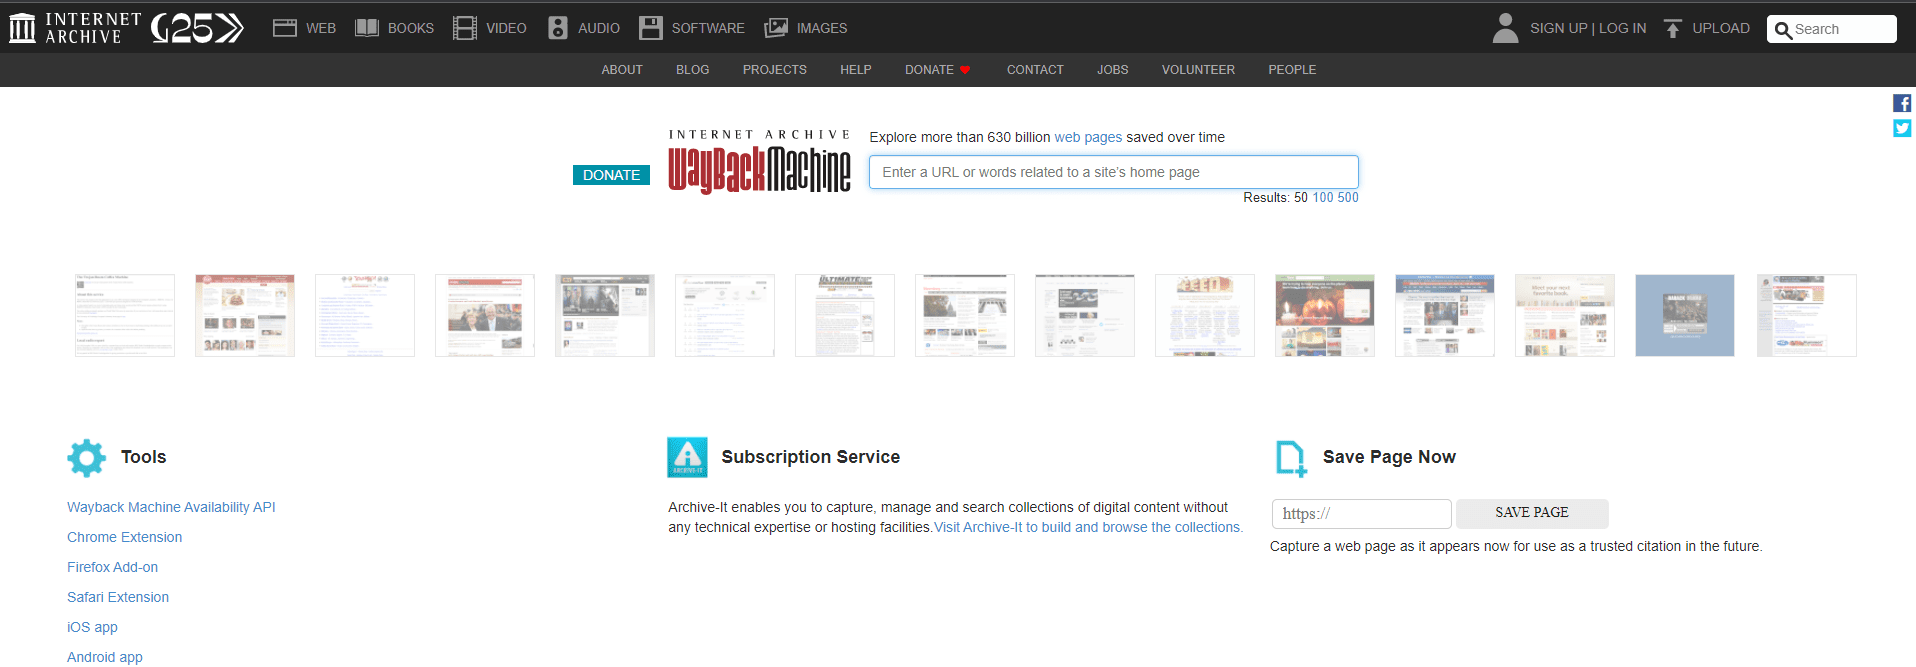Open the ABOUT menu item
Viewport: 1916px width, 667px height.
(622, 70)
